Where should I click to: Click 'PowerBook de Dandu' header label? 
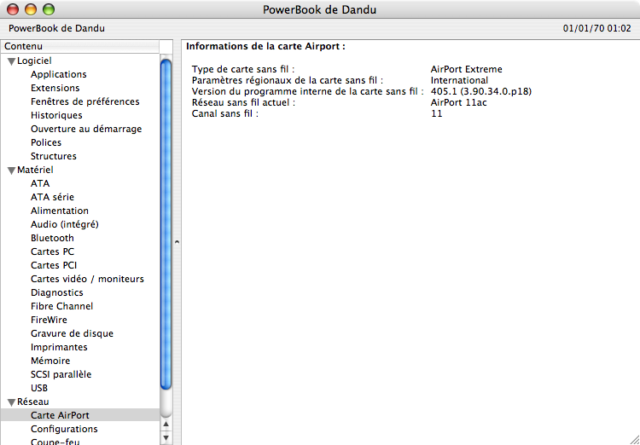point(56,29)
